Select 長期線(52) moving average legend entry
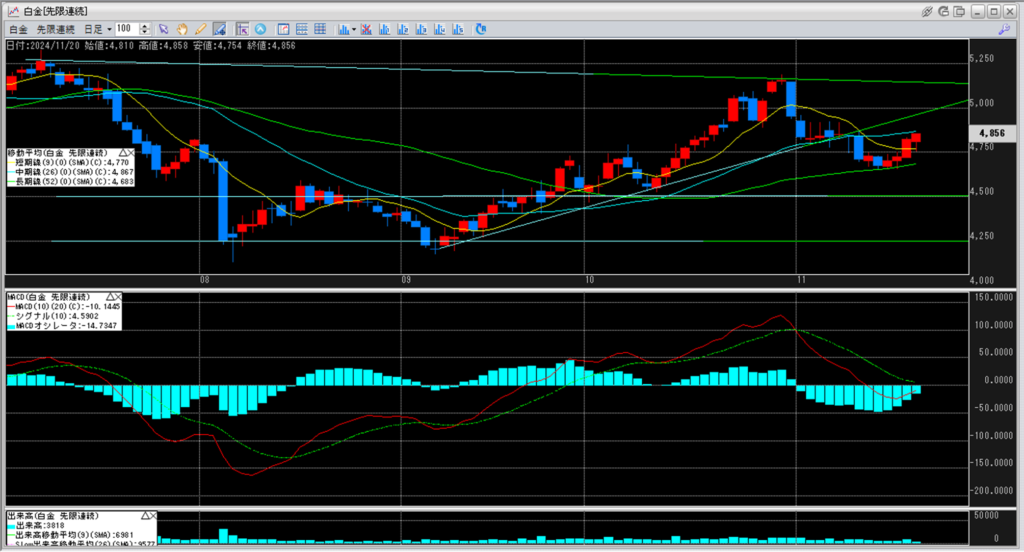 tap(71, 182)
